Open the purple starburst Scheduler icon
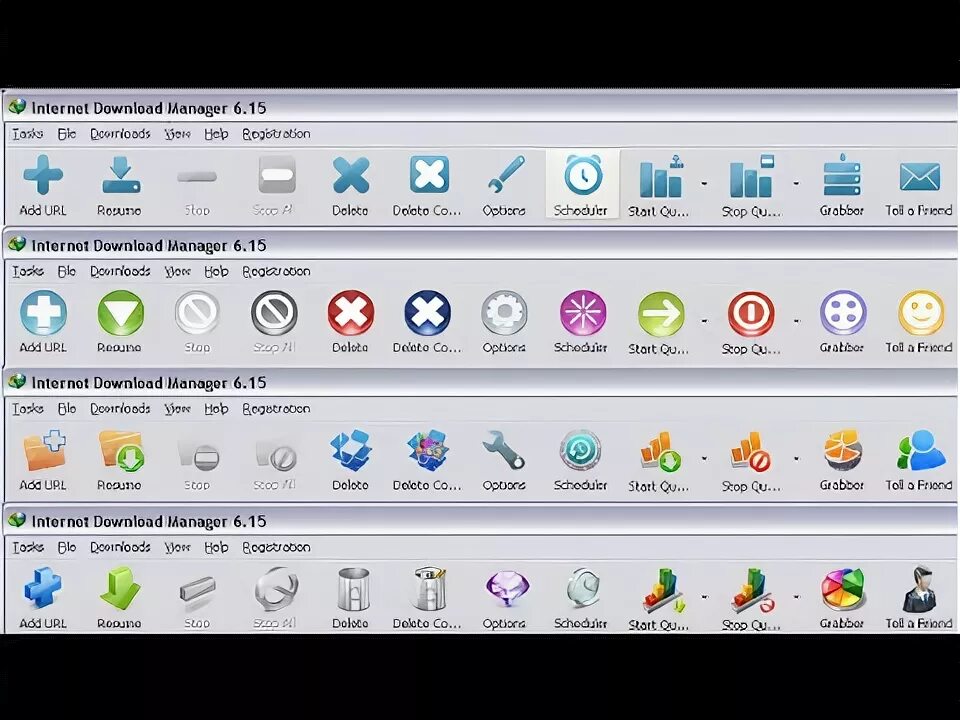This screenshot has width=960, height=720. pyautogui.click(x=583, y=312)
